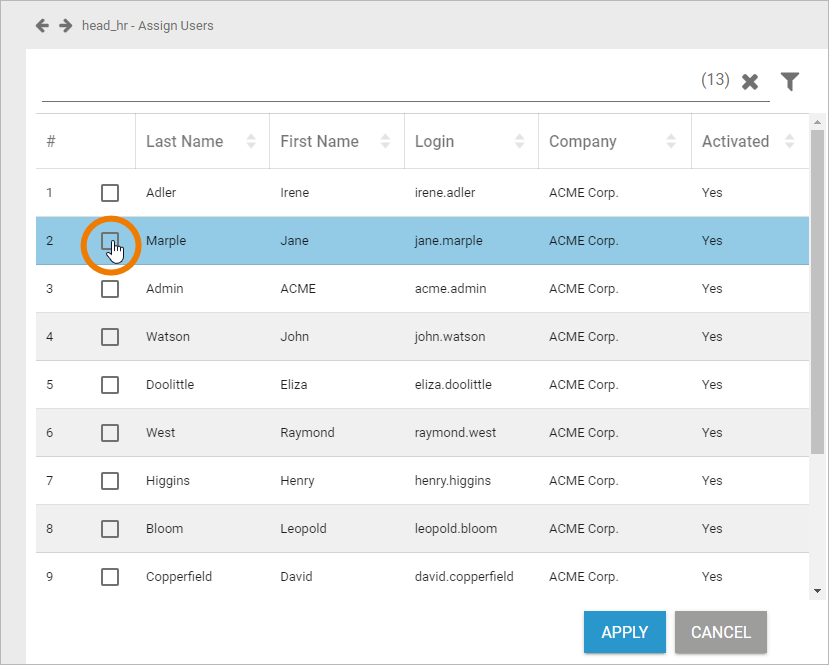
Task: Sort by Activated column arrows
Action: click(789, 141)
